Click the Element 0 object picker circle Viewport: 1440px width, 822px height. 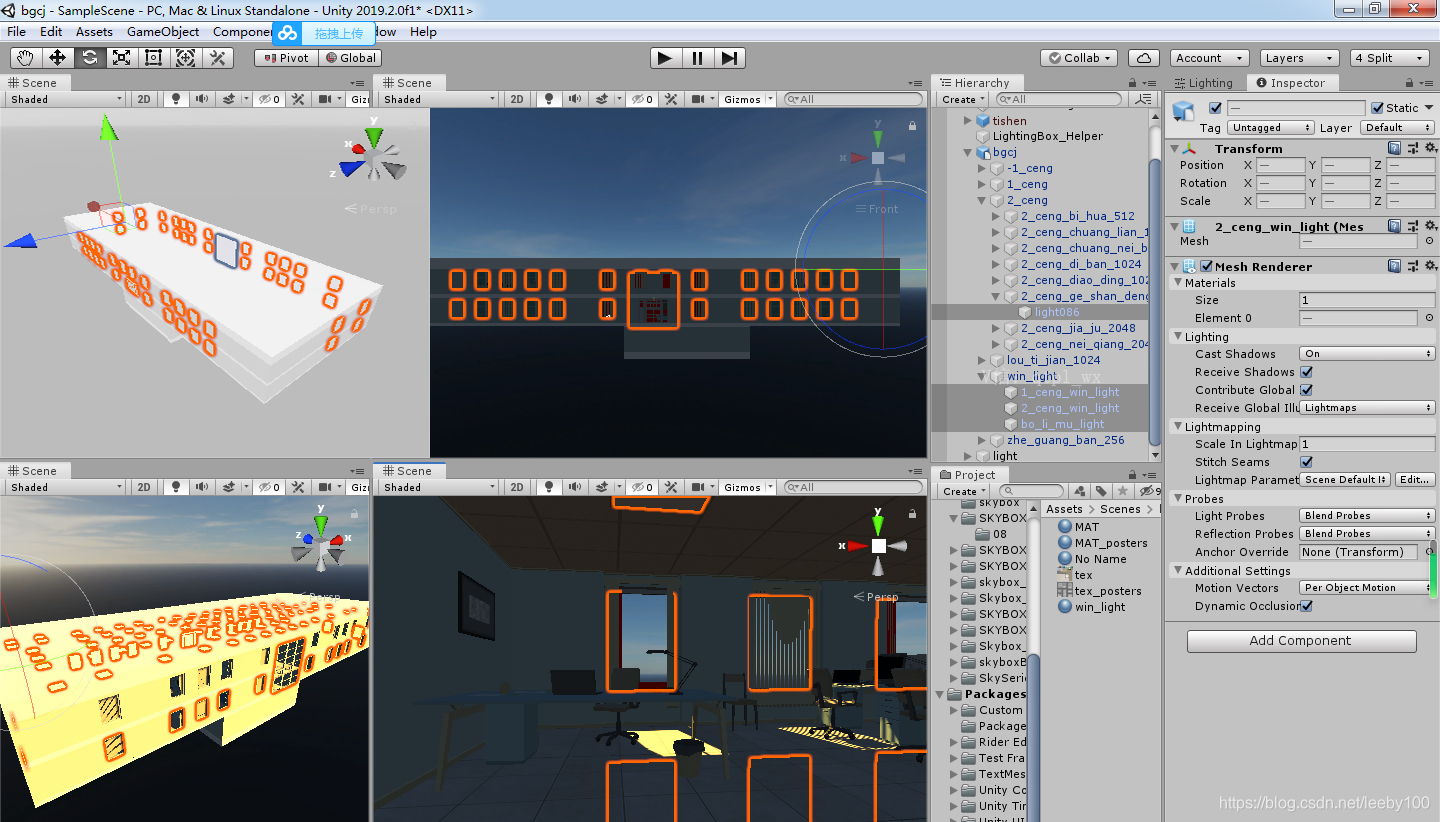tap(1430, 318)
